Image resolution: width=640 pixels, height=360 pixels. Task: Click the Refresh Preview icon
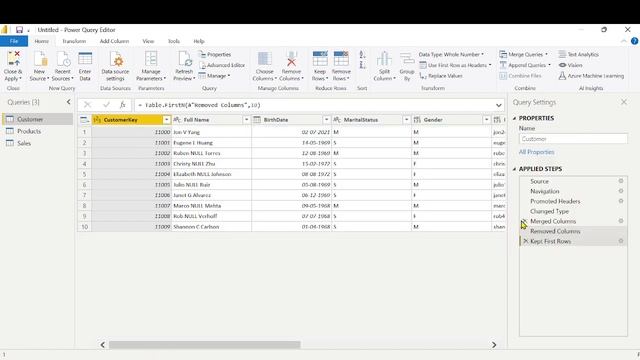tap(184, 59)
